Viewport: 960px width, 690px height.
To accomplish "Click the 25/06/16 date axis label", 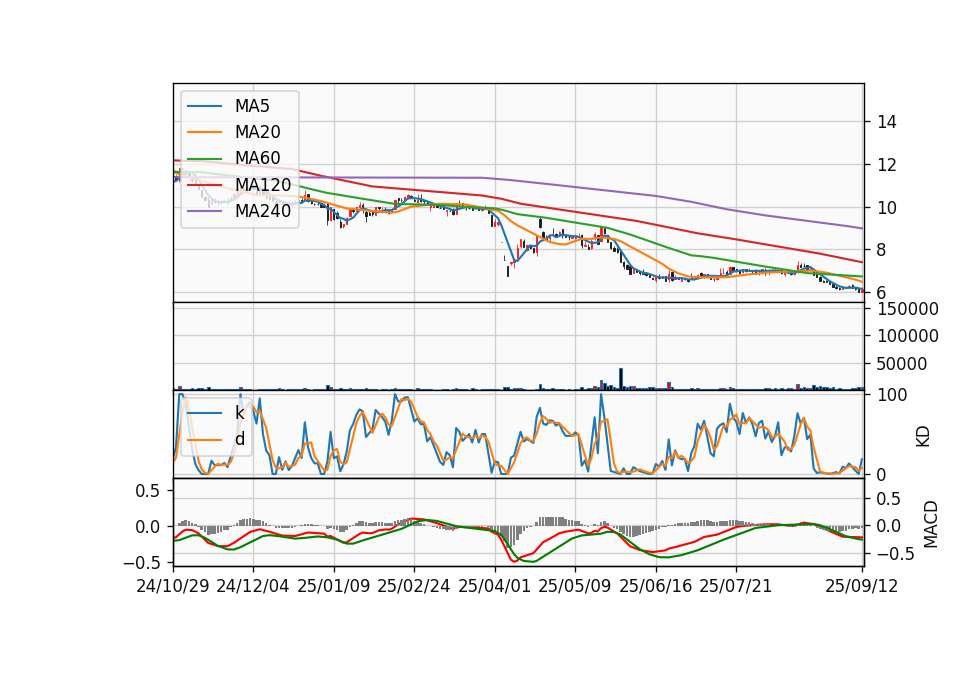I will click(656, 586).
